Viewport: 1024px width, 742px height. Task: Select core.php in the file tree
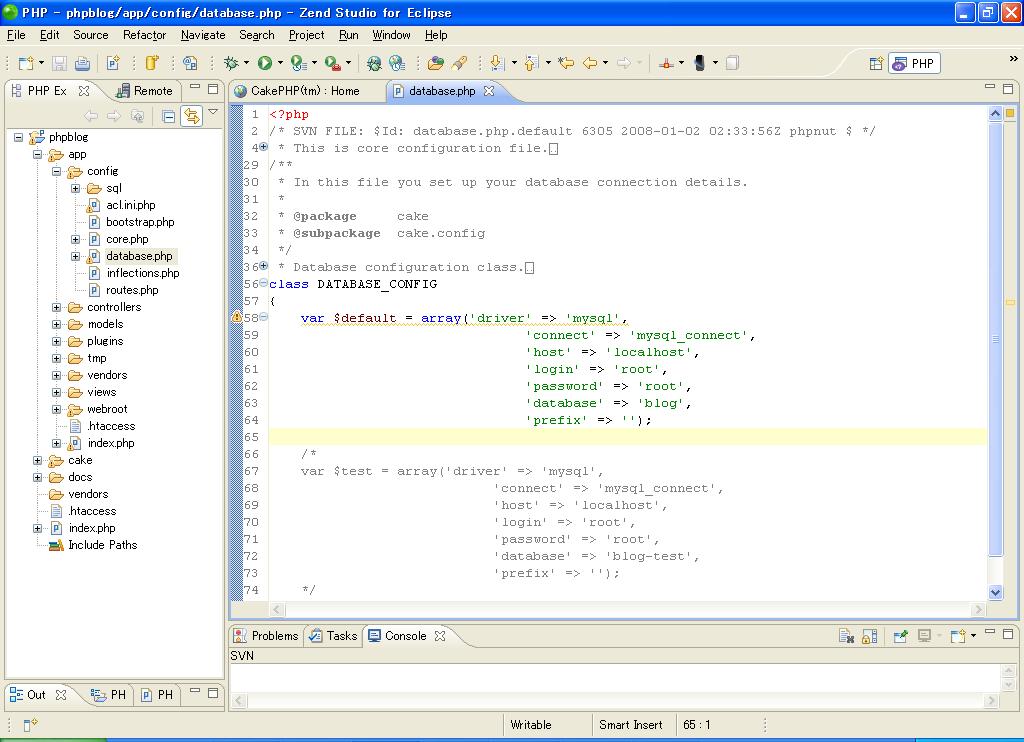click(x=127, y=239)
